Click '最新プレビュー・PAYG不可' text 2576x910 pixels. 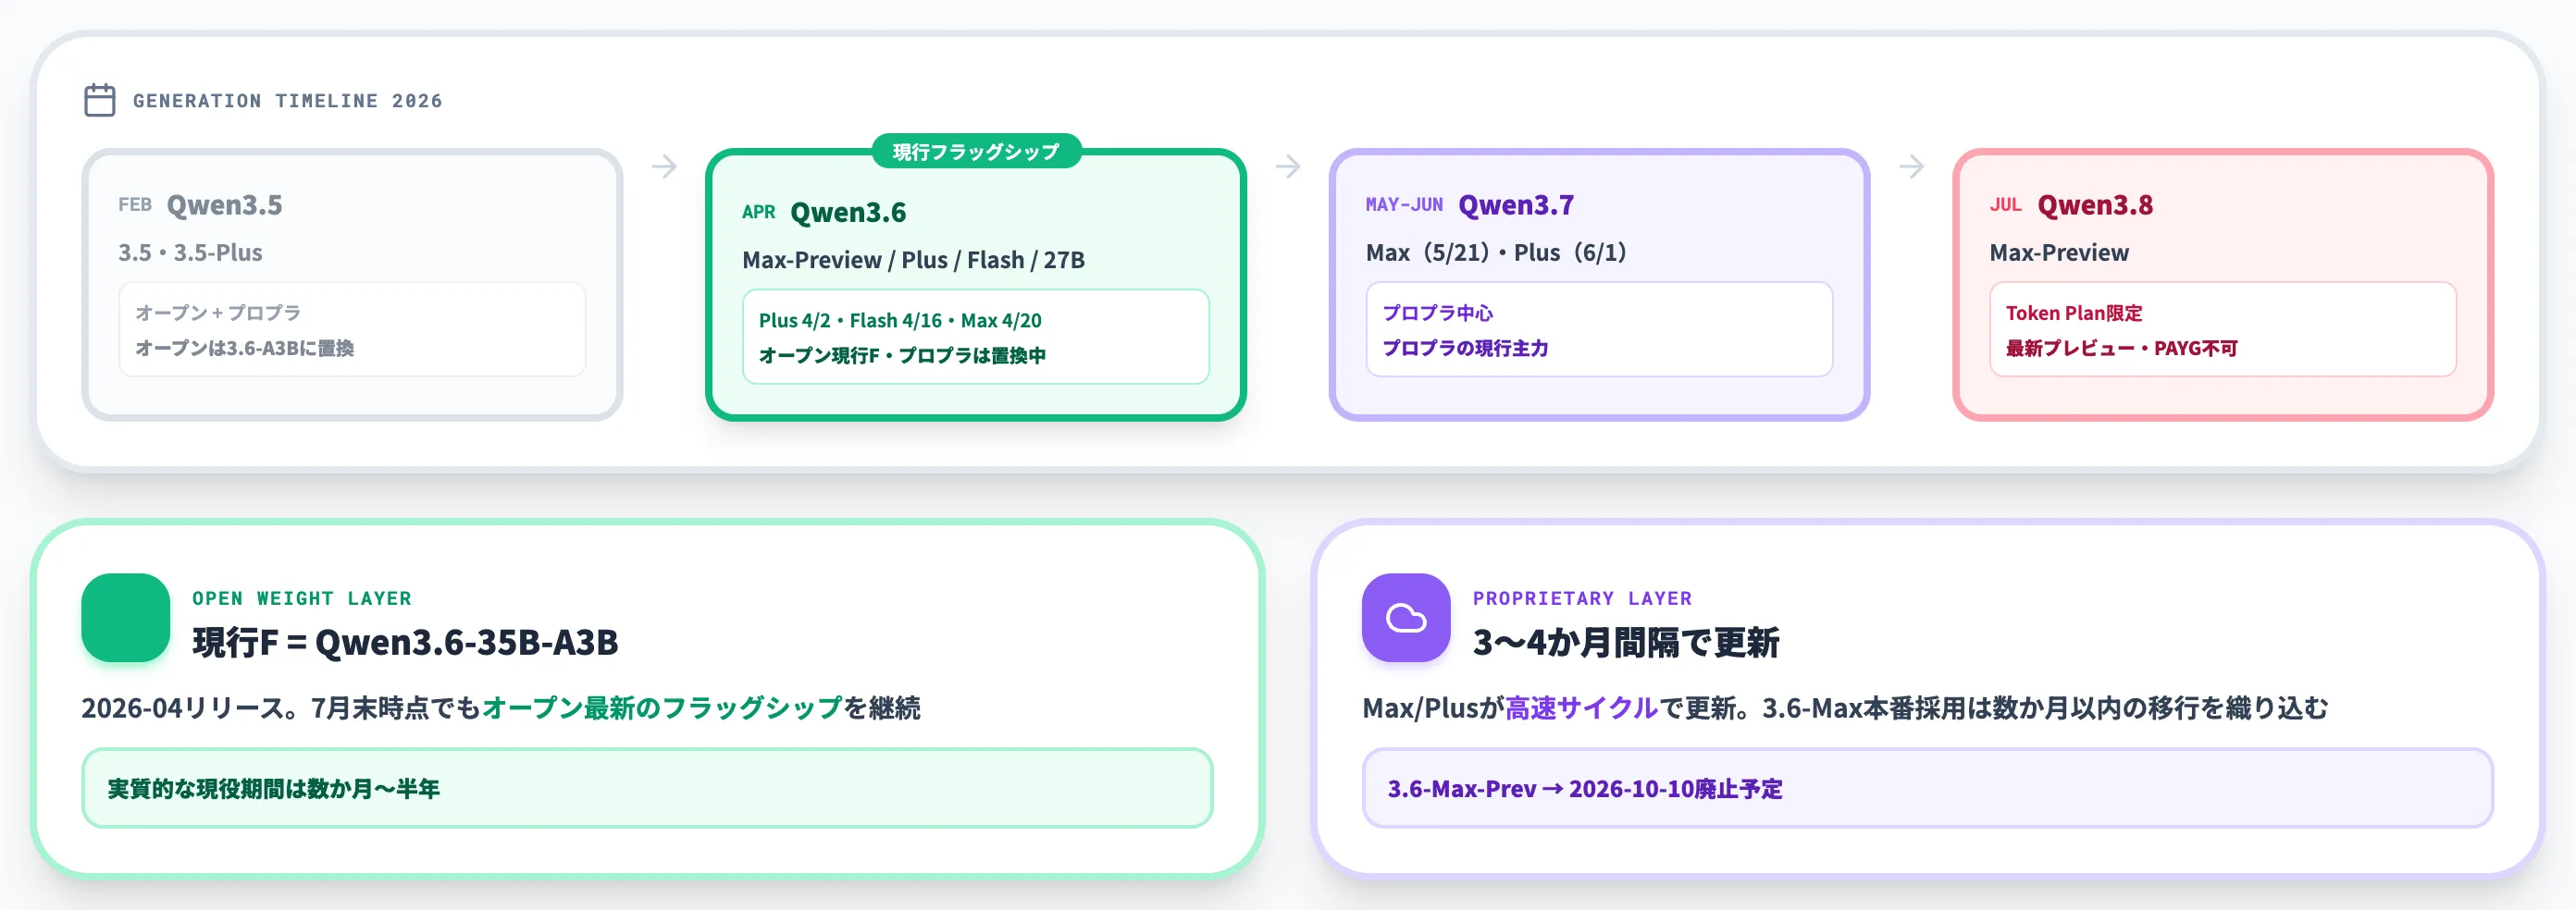(2121, 348)
